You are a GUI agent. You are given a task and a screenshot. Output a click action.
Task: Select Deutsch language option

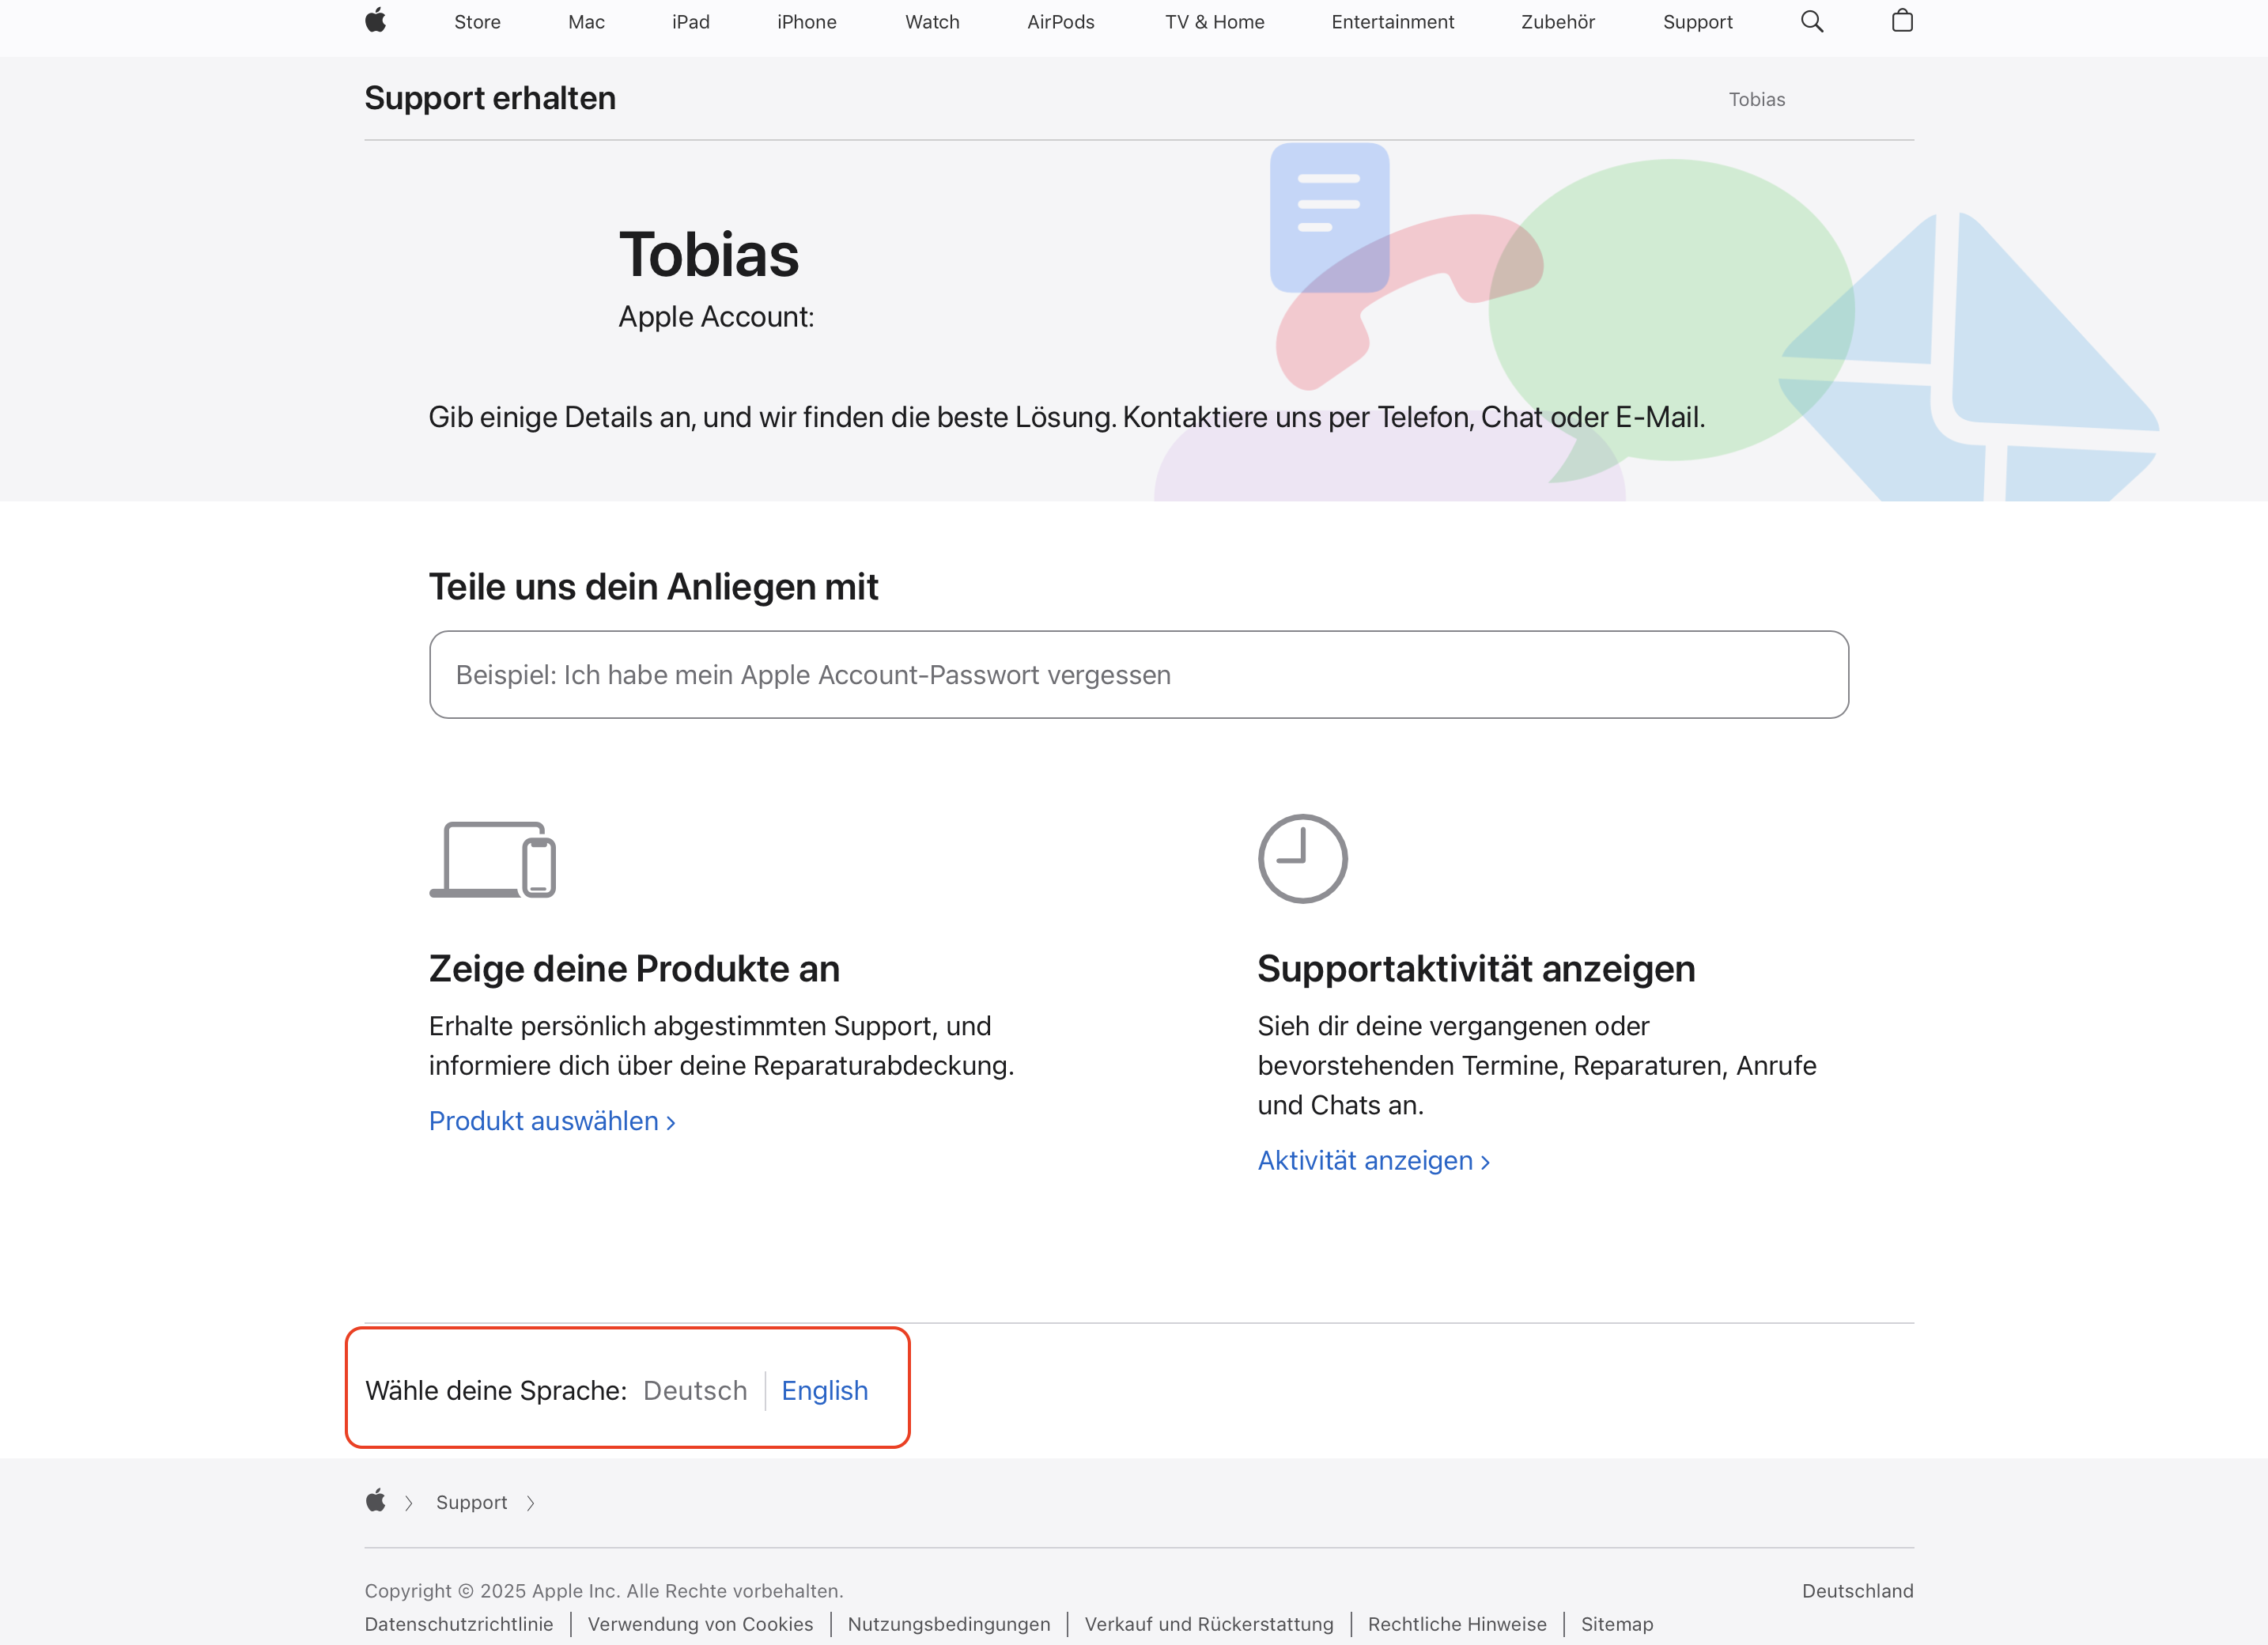pyautogui.click(x=695, y=1390)
